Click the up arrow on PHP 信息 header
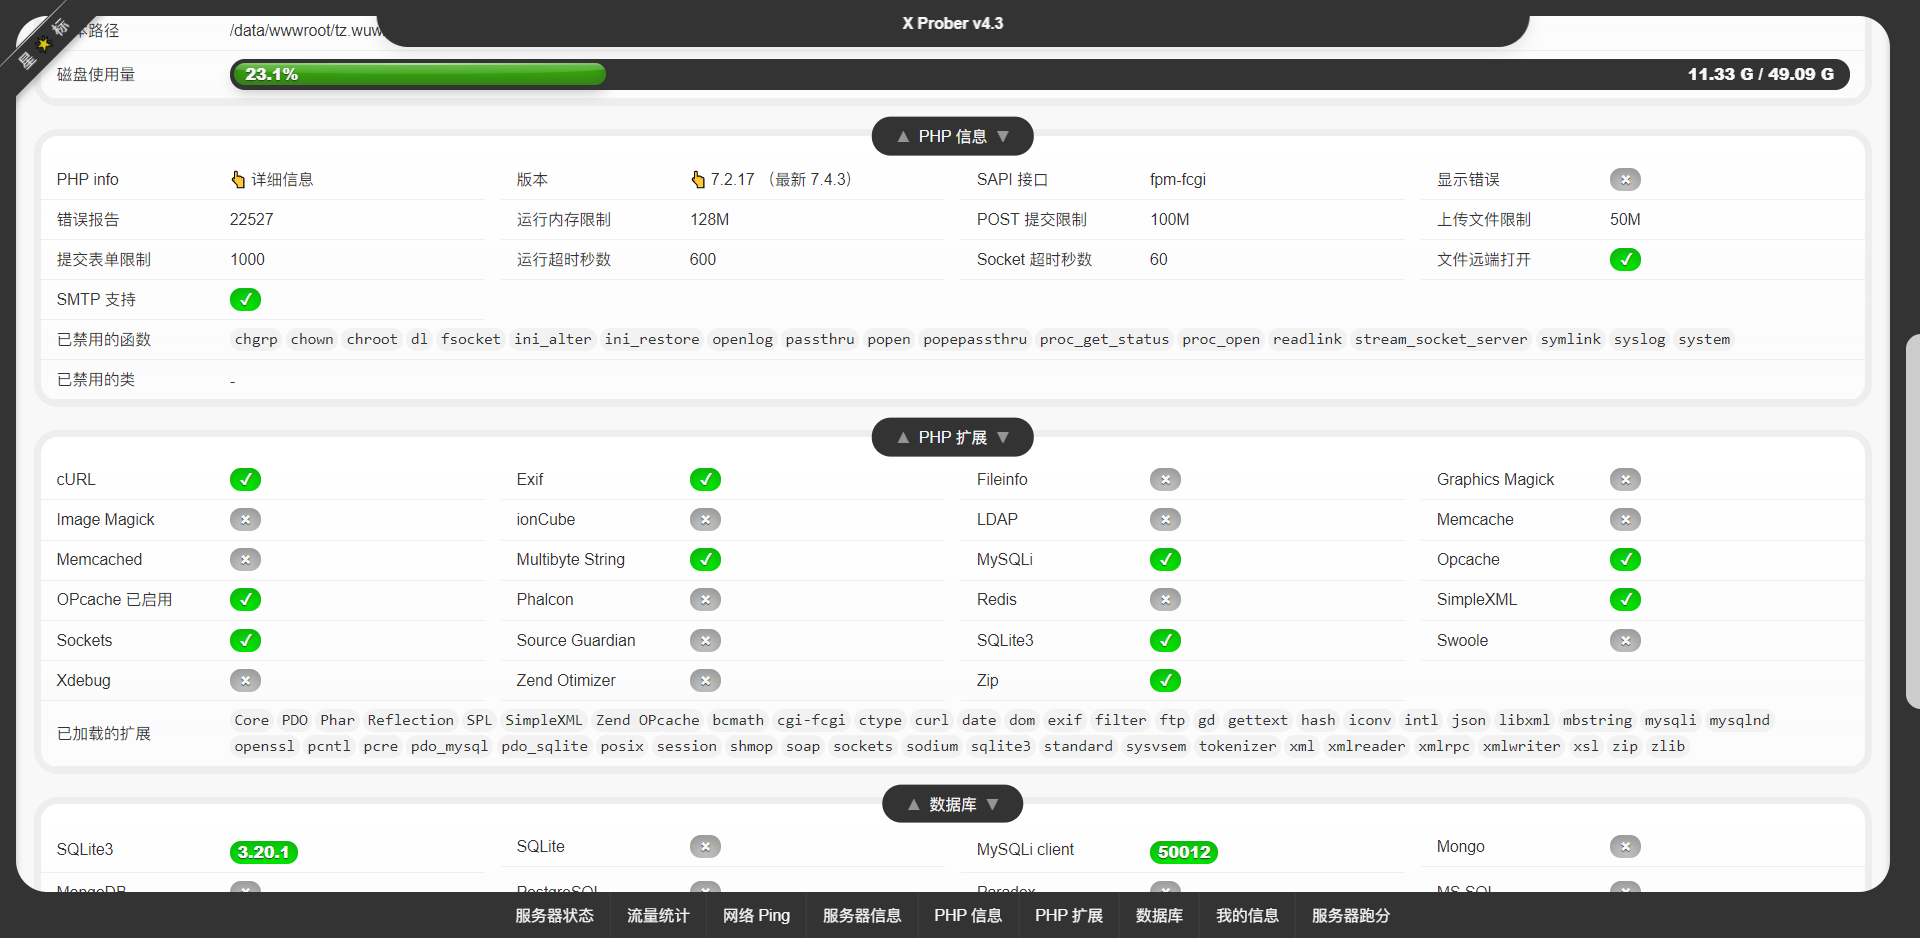Image resolution: width=1920 pixels, height=938 pixels. [x=903, y=137]
